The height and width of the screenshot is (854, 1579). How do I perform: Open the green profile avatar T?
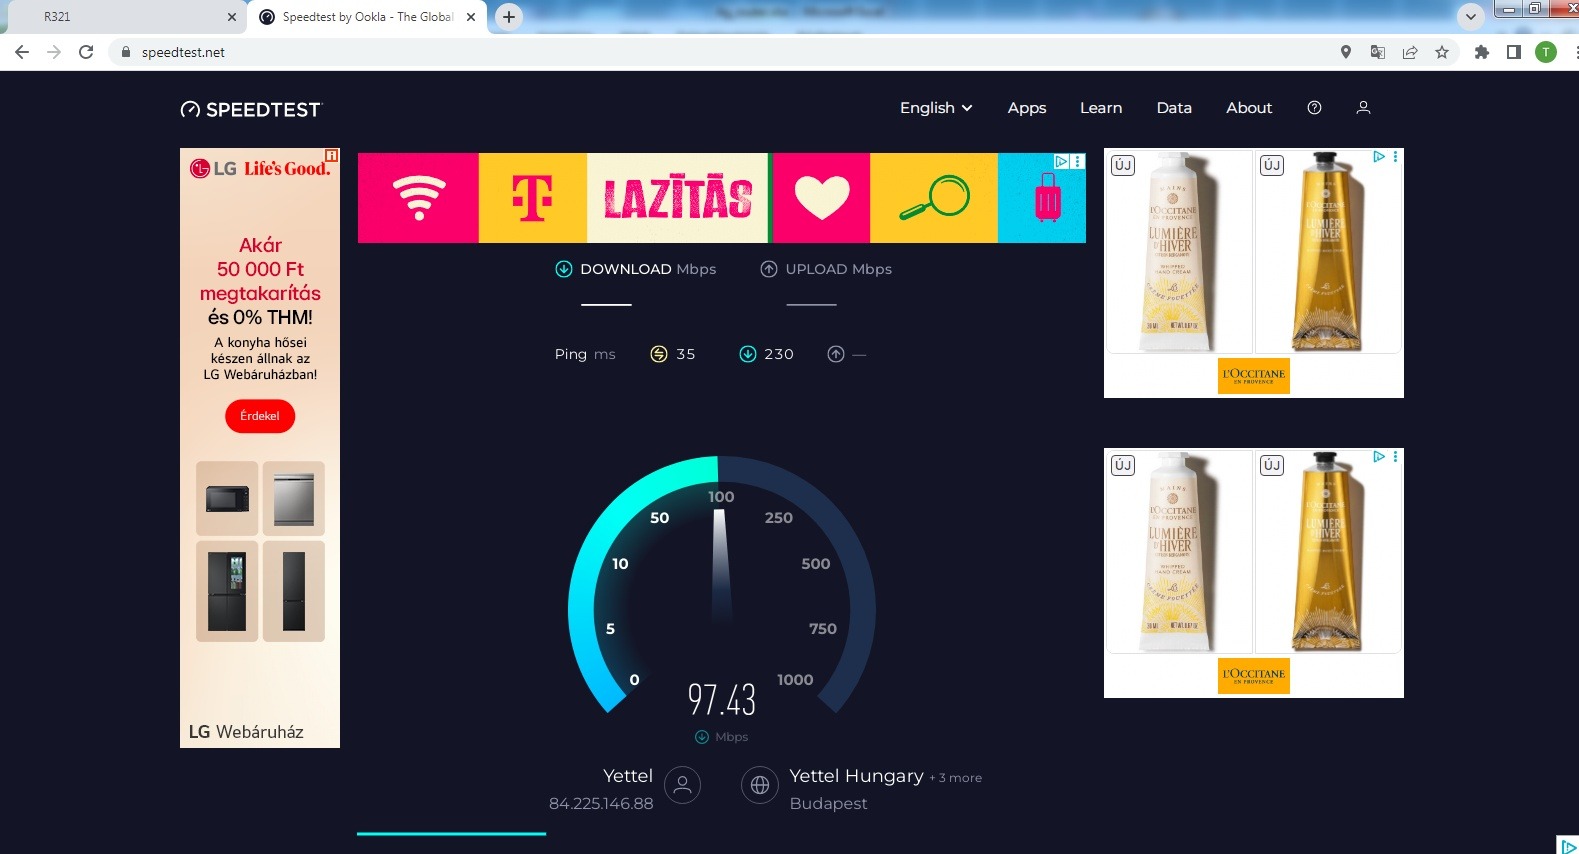tap(1546, 52)
